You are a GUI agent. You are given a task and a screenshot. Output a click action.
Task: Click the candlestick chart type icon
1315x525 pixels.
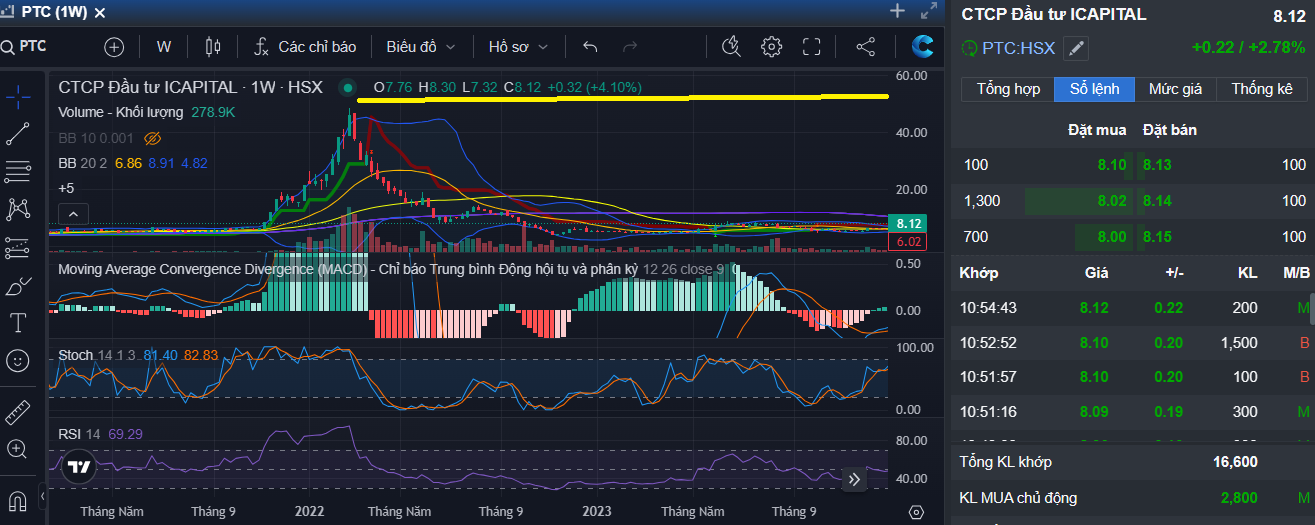click(x=211, y=47)
